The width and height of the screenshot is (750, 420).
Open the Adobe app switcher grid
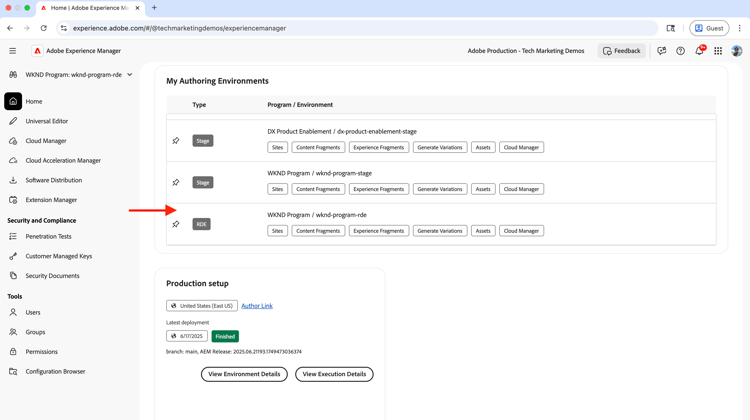tap(718, 51)
